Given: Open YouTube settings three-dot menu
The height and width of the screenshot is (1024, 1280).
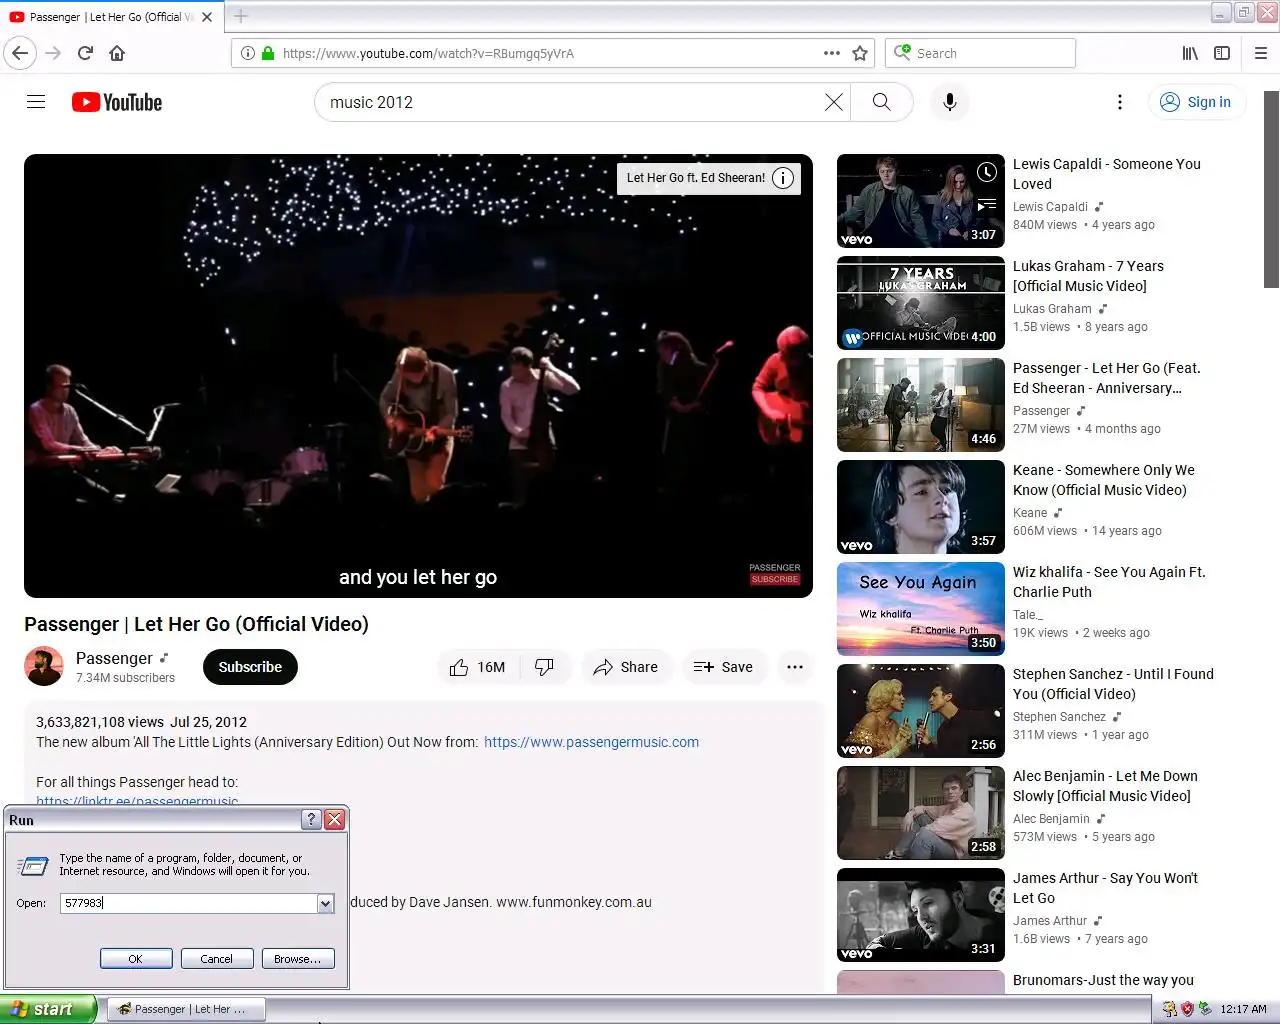Looking at the screenshot, I should tap(1120, 102).
